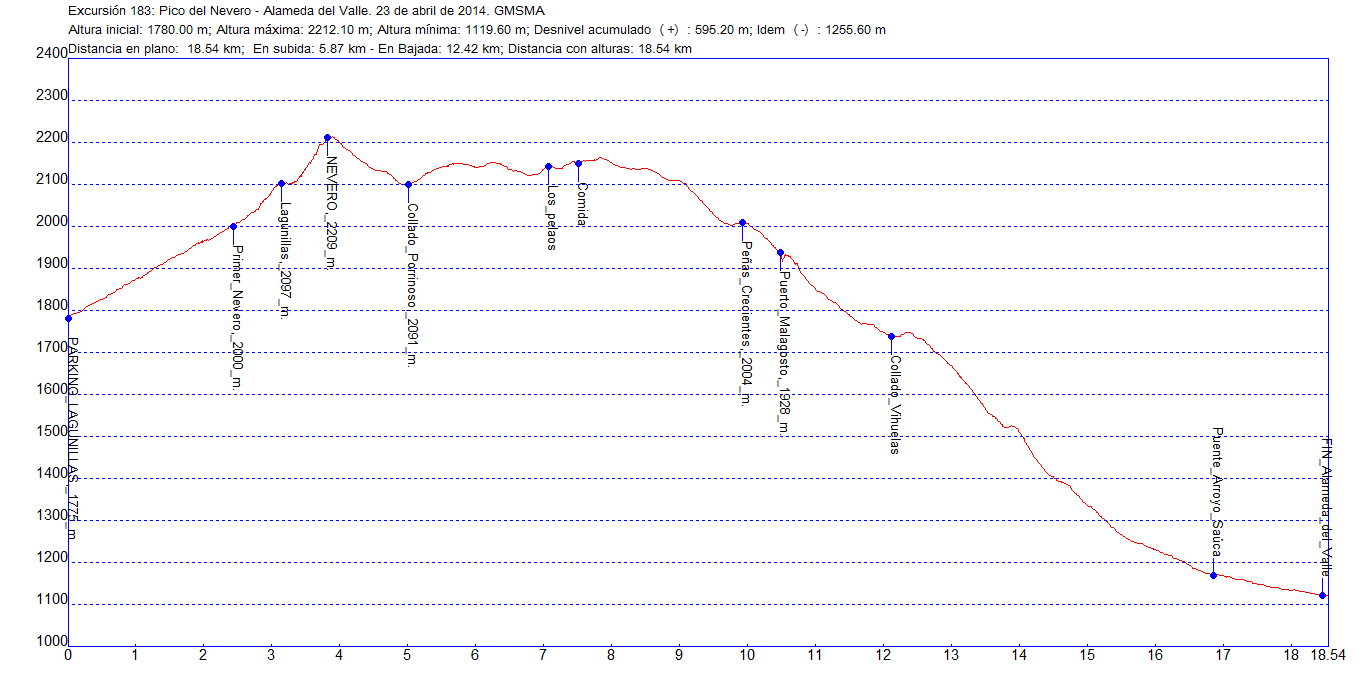
Task: Click the 'Desnivel acumulado (+) : 595.20 m' value
Action: click(x=643, y=30)
